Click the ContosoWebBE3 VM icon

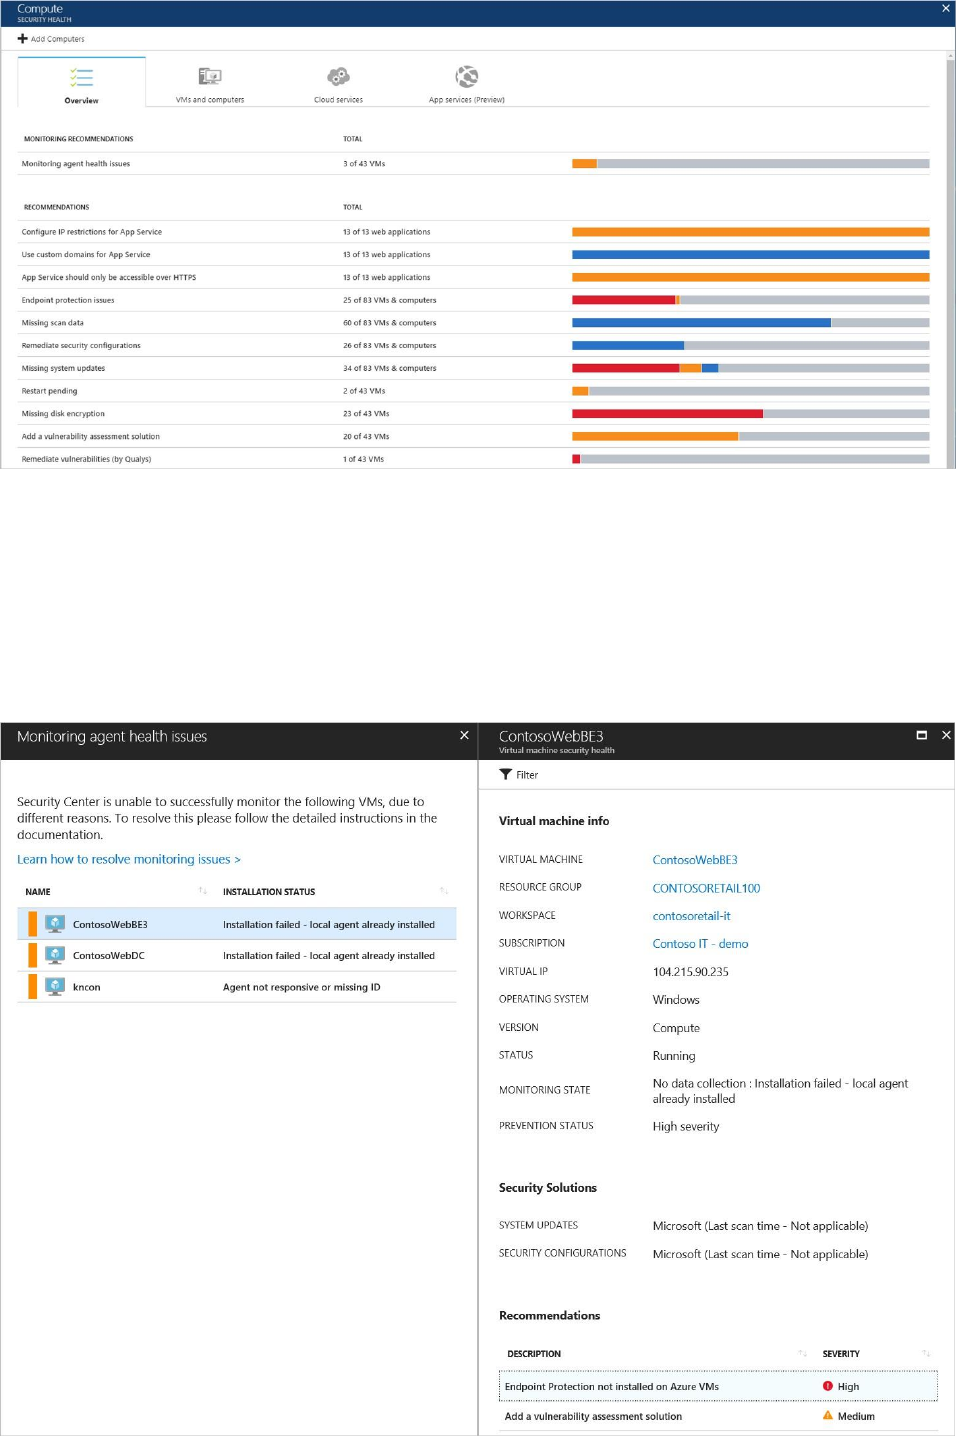[x=55, y=924]
